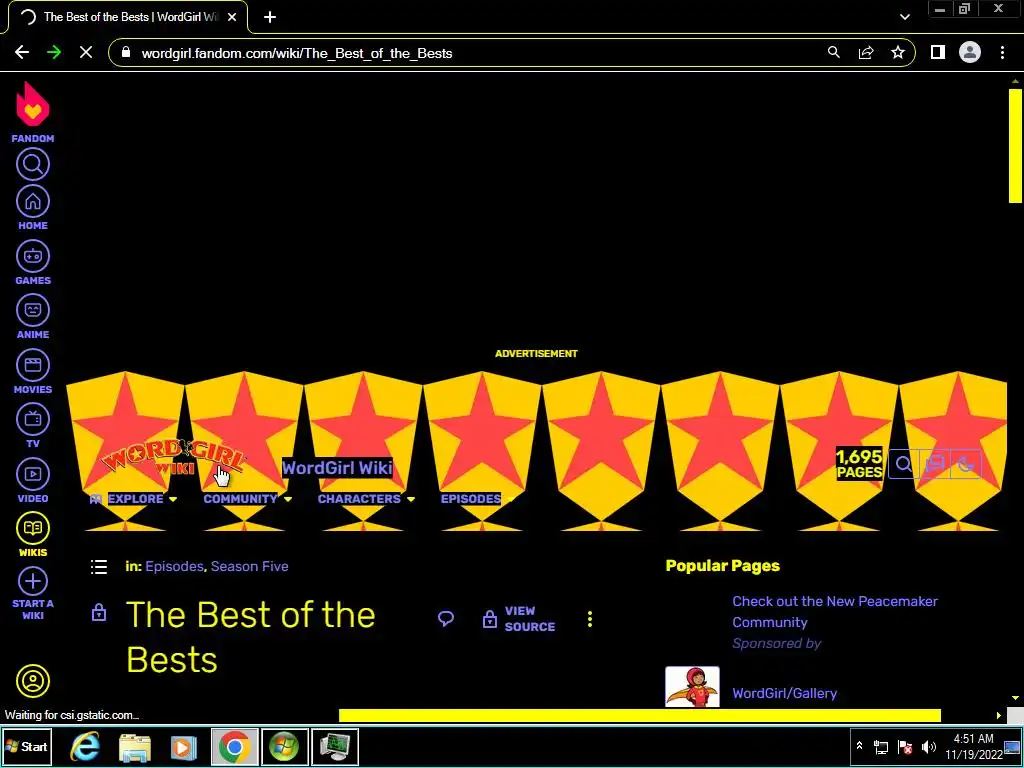Open the table of contents list icon
This screenshot has height=768, width=1024.
click(x=99, y=566)
